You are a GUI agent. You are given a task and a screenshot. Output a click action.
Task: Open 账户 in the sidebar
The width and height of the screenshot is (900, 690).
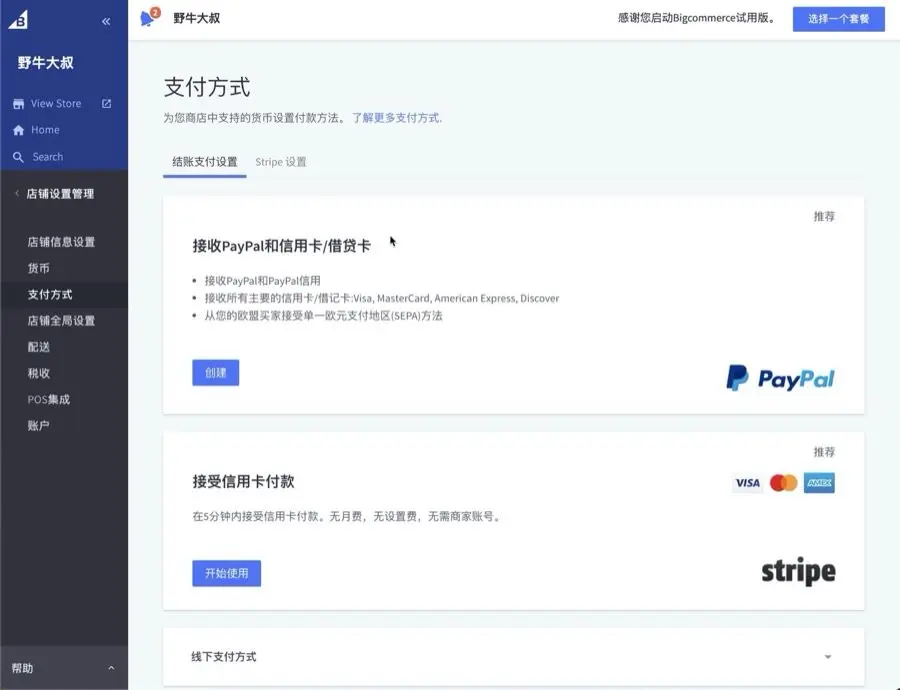click(38, 426)
